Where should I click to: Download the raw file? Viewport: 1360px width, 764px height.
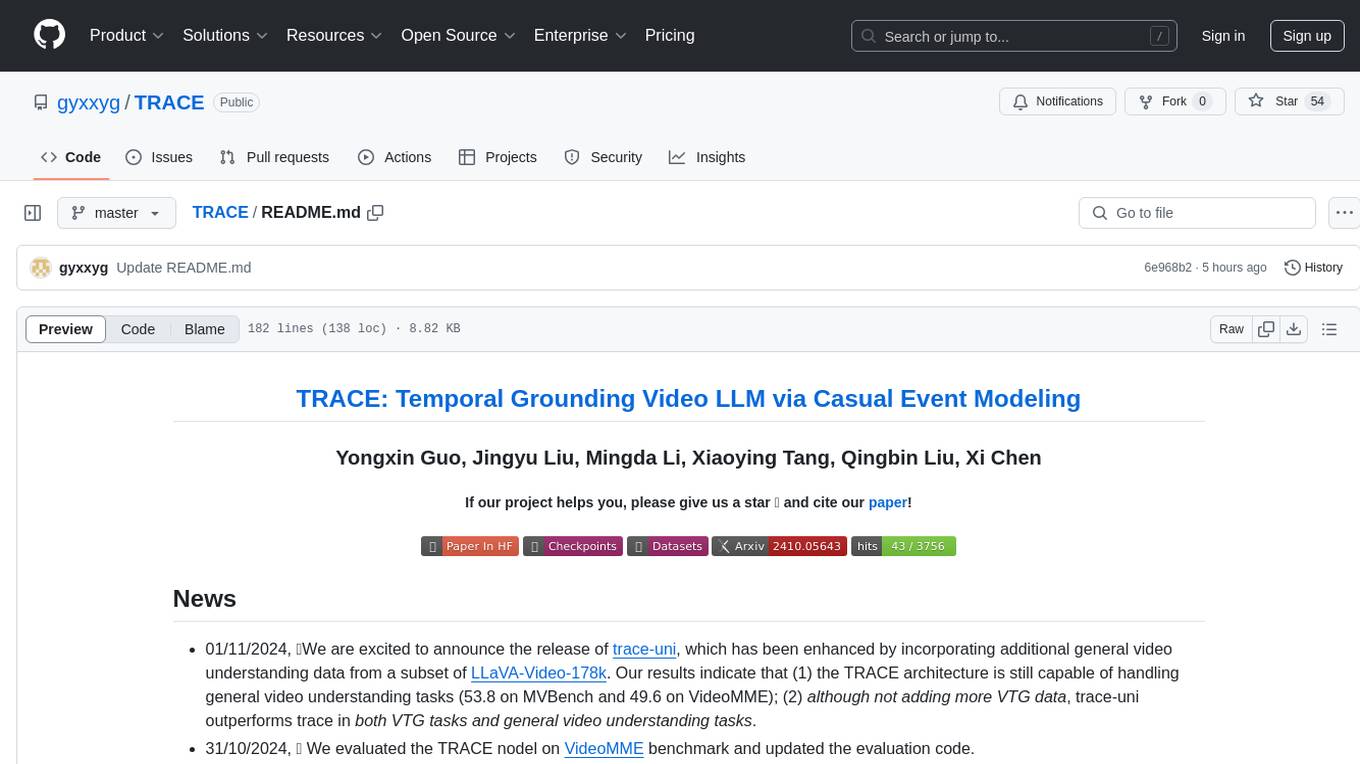pyautogui.click(x=1293, y=329)
